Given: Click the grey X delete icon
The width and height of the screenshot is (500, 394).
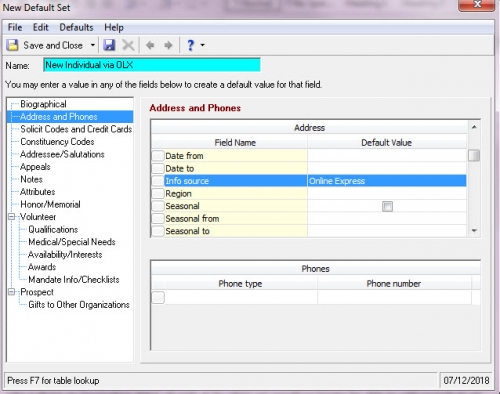Looking at the screenshot, I should click(x=128, y=45).
